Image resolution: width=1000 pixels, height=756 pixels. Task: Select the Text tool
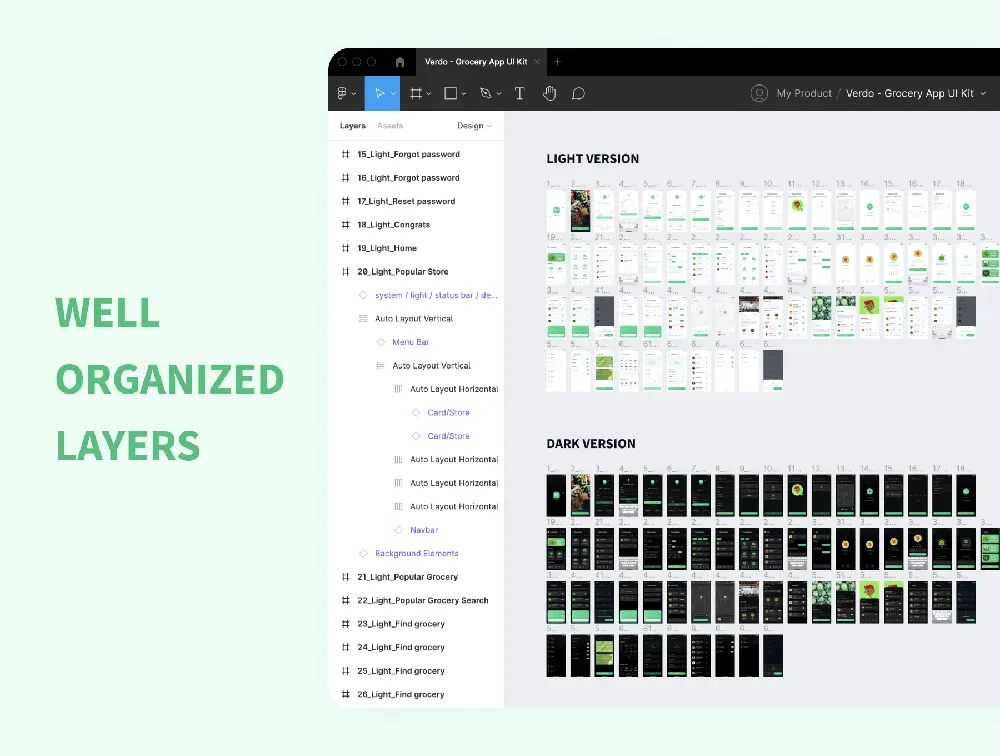520,93
